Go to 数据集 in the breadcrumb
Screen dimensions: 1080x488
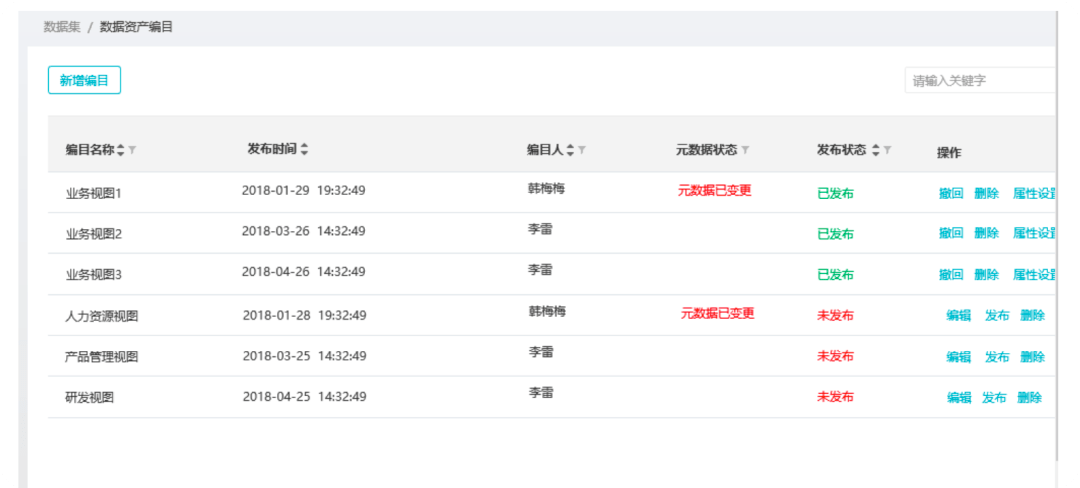point(61,27)
